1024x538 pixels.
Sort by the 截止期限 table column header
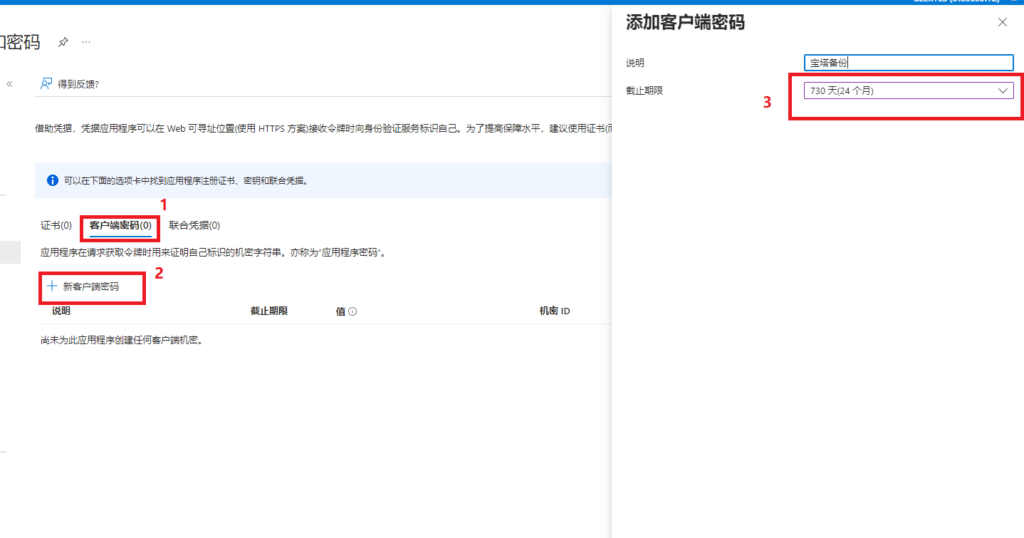coord(269,311)
